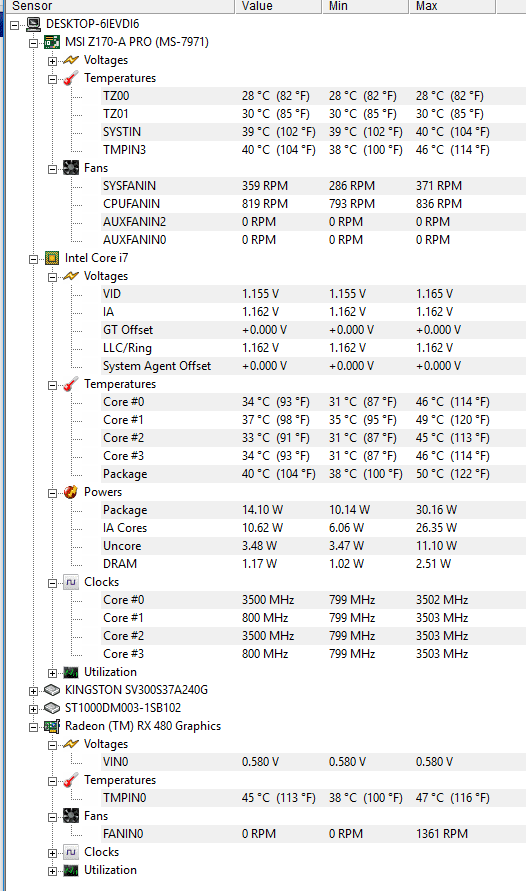Expand the Intel Core i7 Utilization node
The height and width of the screenshot is (891, 526).
tap(52, 673)
